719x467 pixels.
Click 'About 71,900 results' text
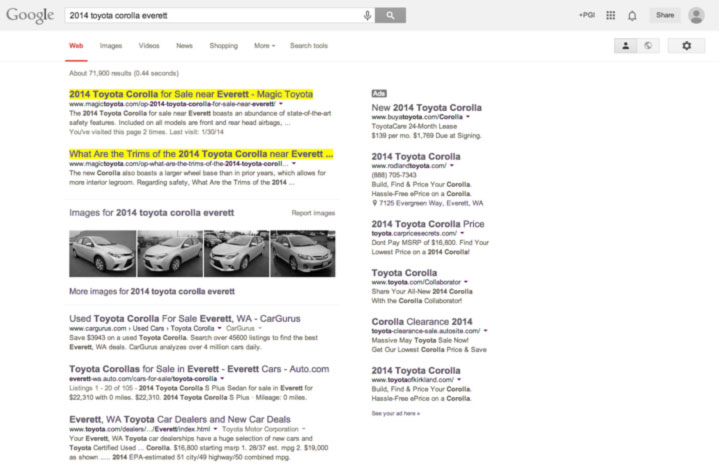(x=124, y=73)
